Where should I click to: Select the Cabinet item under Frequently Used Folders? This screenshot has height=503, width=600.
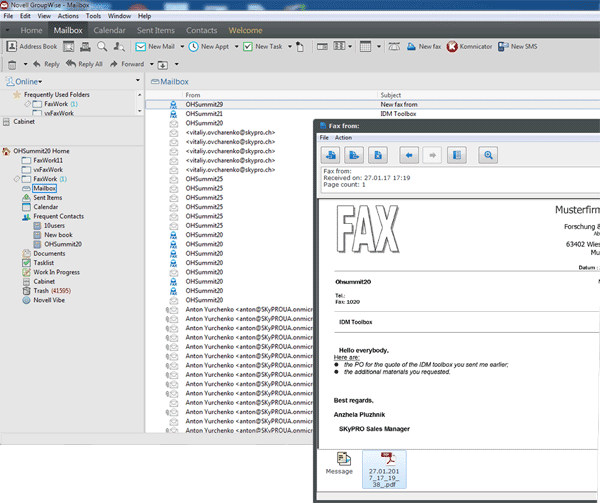24,122
